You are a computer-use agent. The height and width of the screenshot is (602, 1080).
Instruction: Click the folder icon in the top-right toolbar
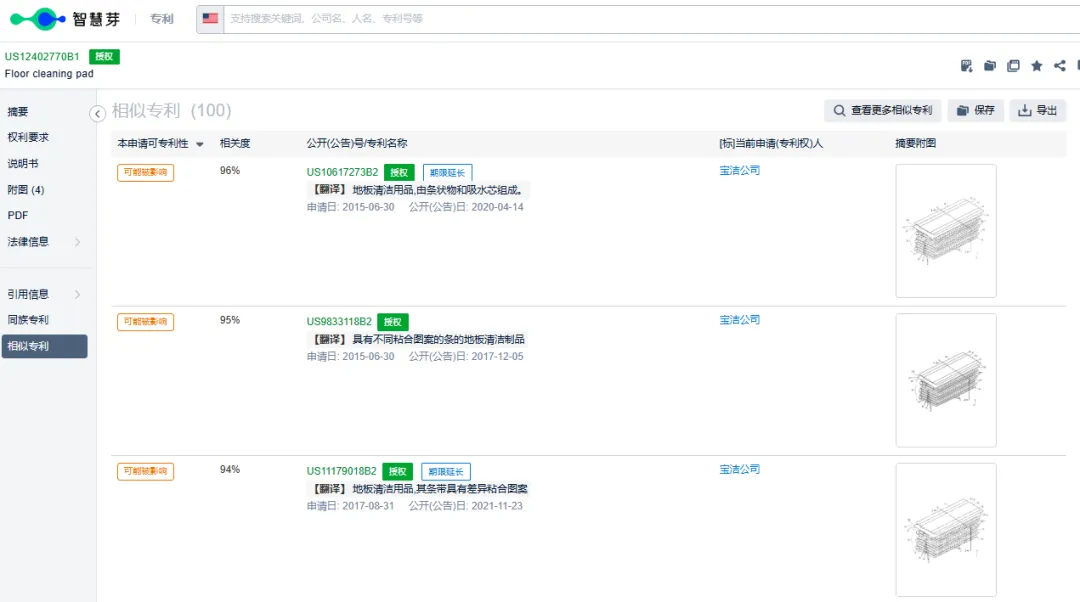click(990, 66)
